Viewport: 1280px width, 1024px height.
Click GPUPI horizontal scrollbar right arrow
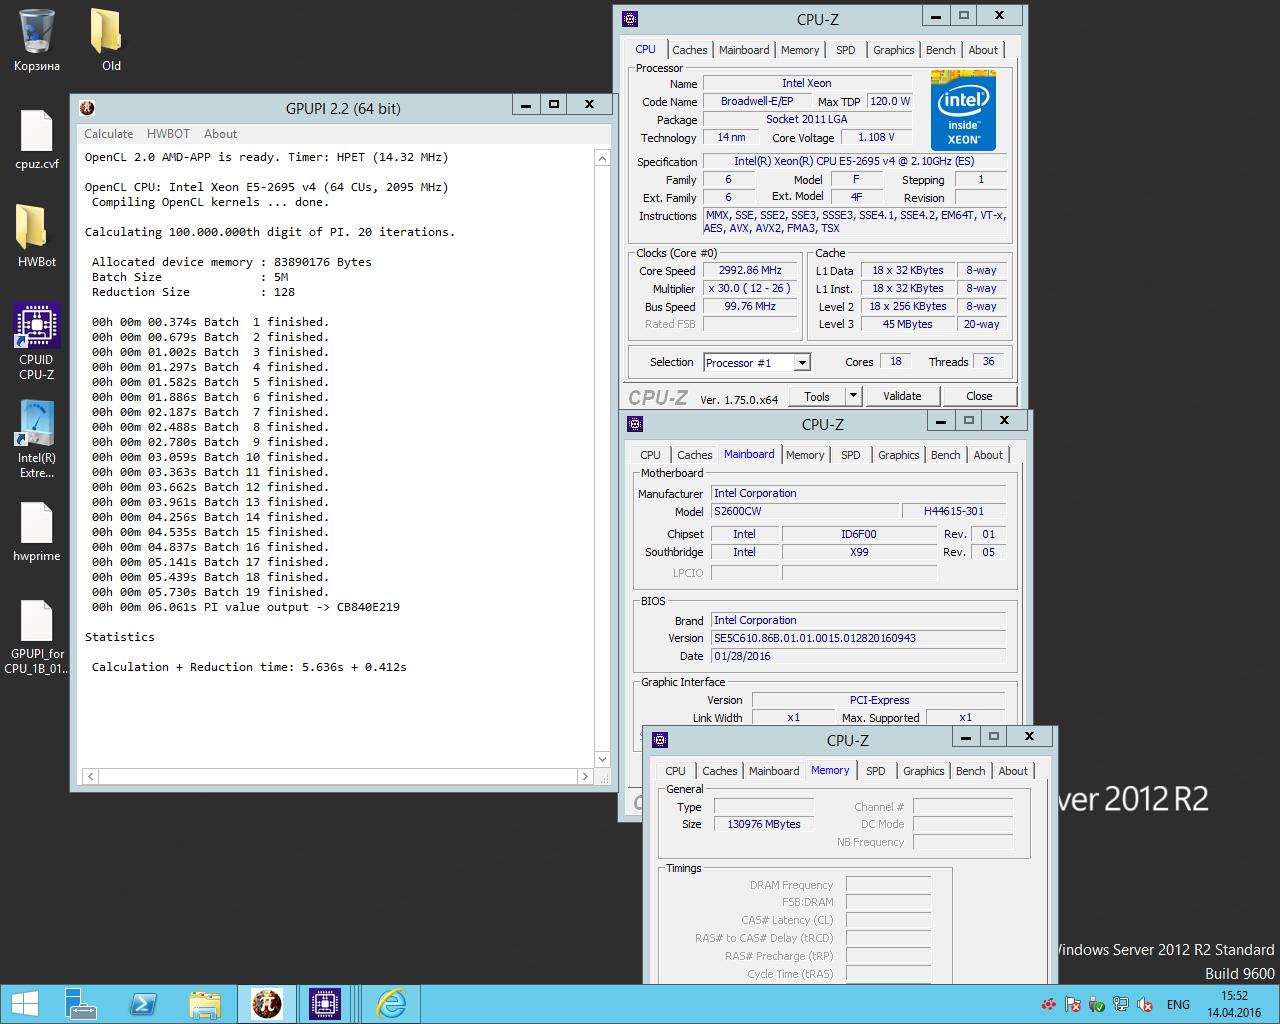pos(586,776)
